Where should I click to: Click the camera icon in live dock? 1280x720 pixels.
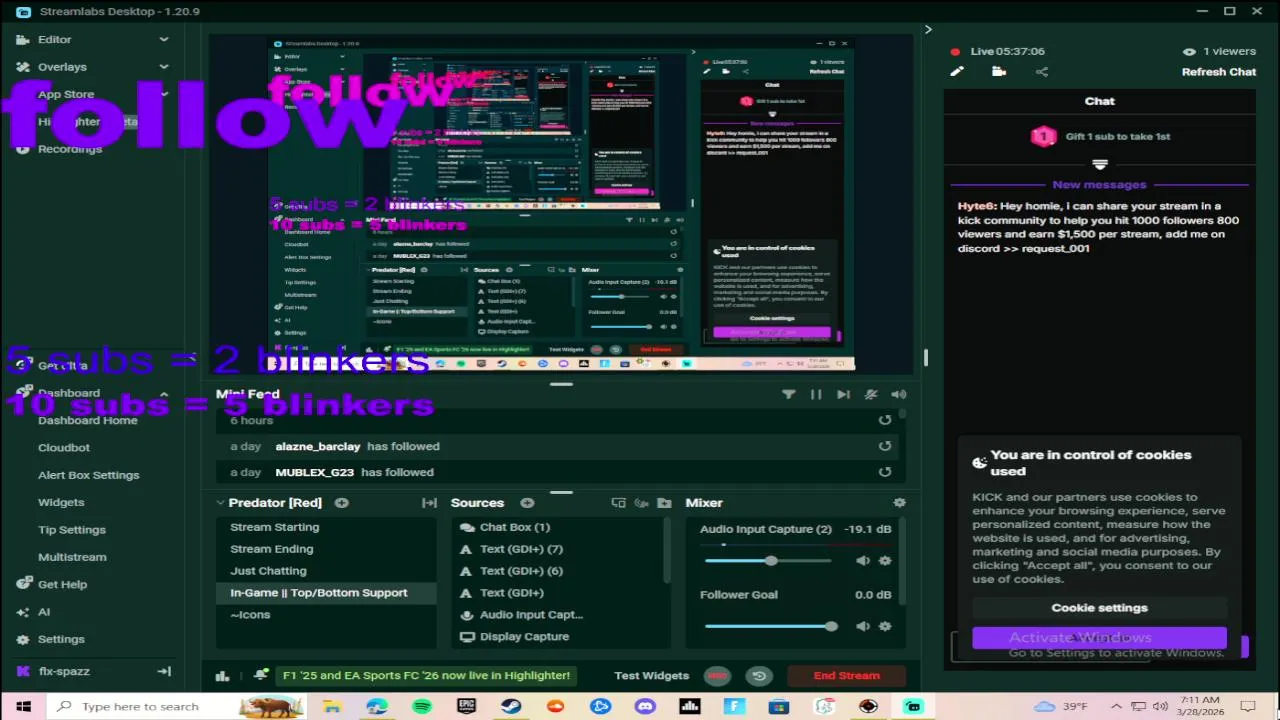click(999, 71)
